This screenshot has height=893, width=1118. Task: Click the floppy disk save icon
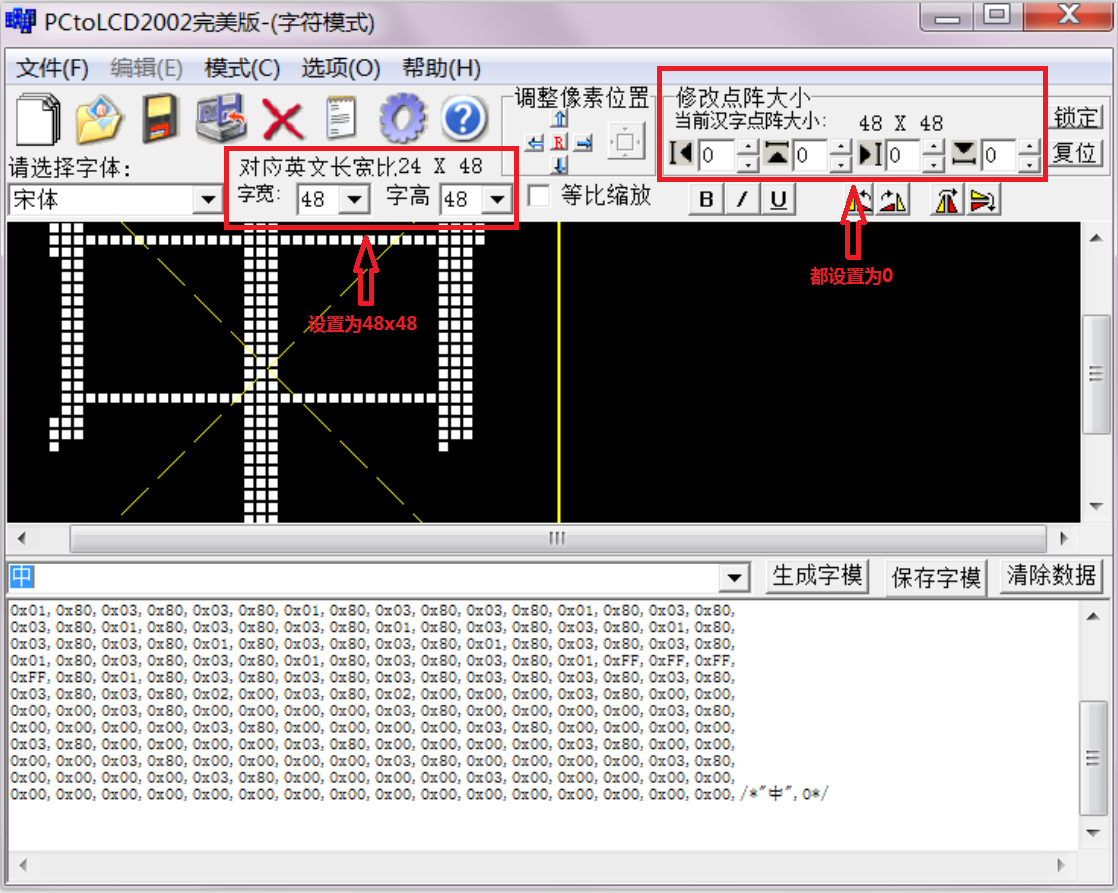160,119
